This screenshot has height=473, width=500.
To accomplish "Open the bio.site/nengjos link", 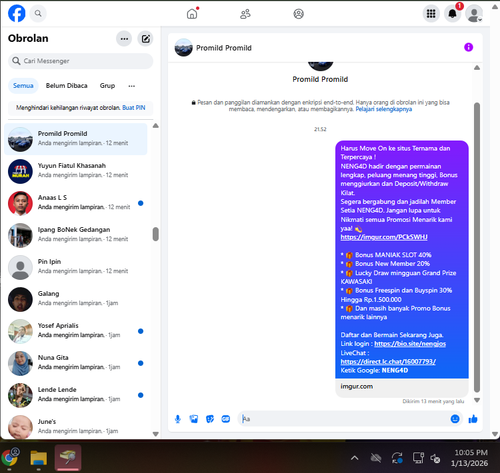I will (x=410, y=344).
